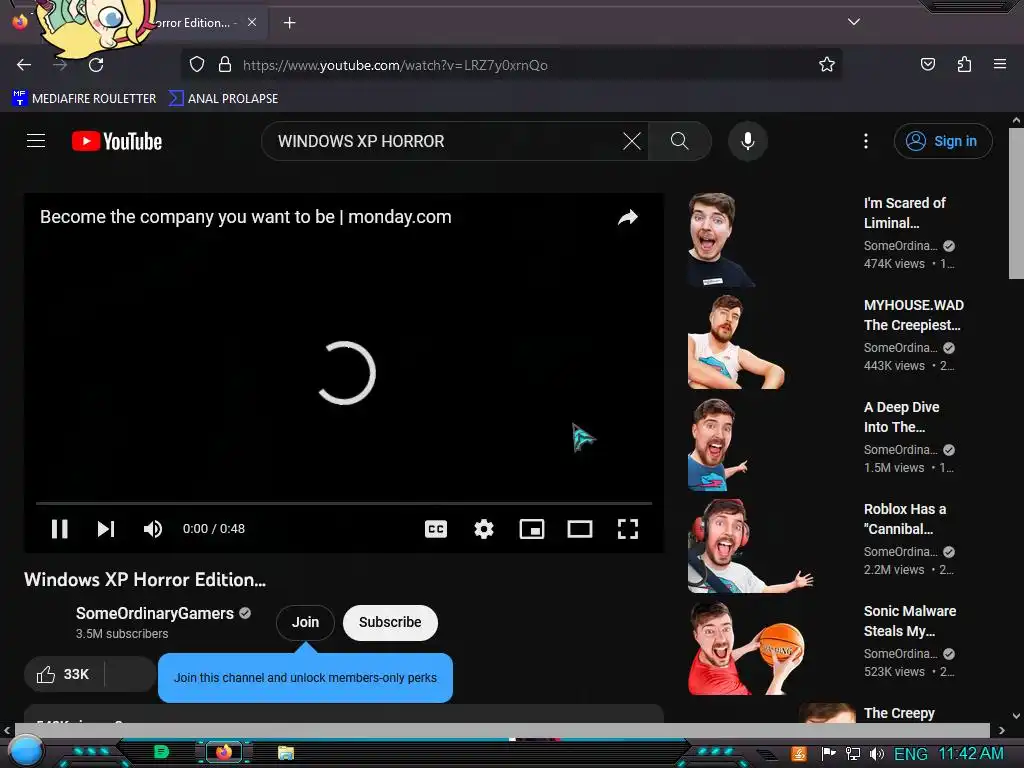Open the ANAL PROLAPSE bookmark
This screenshot has width=1024, height=768.
pyautogui.click(x=223, y=99)
